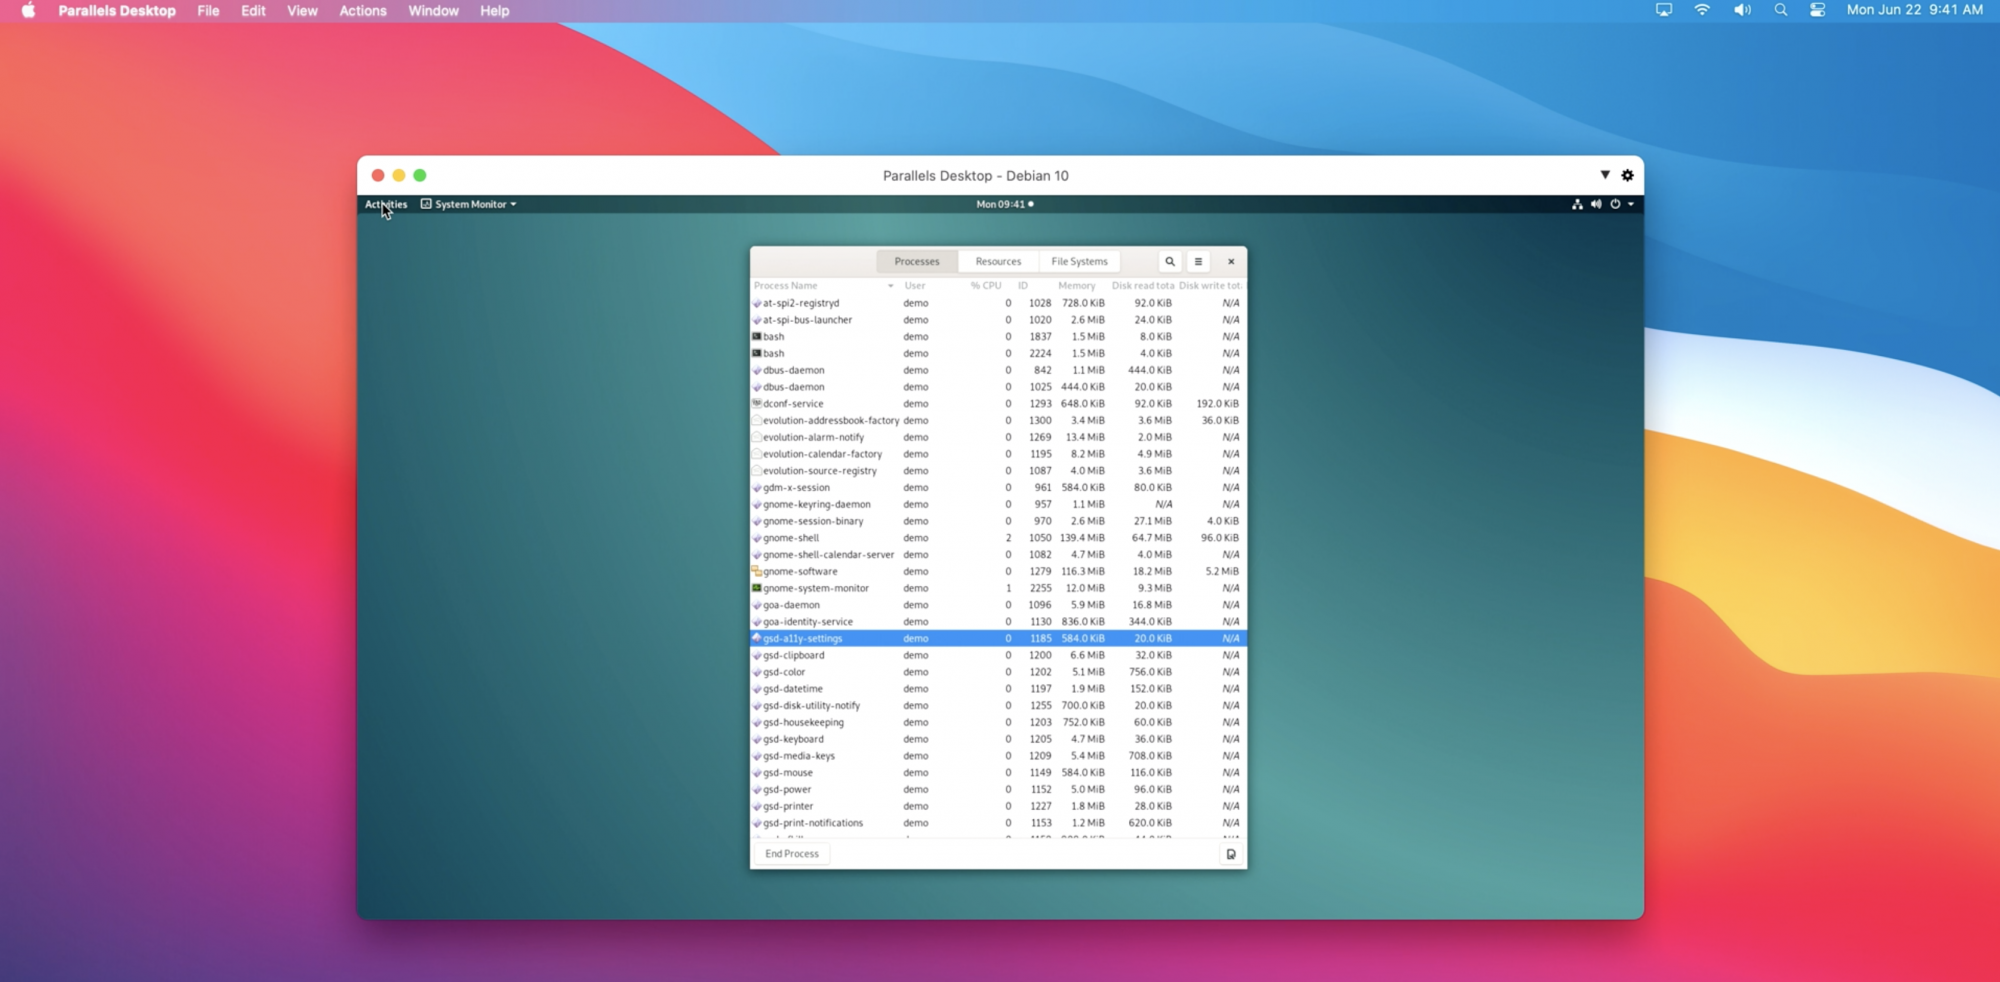Click the Debian power icon
This screenshot has height=982, width=2000.
tap(1615, 204)
